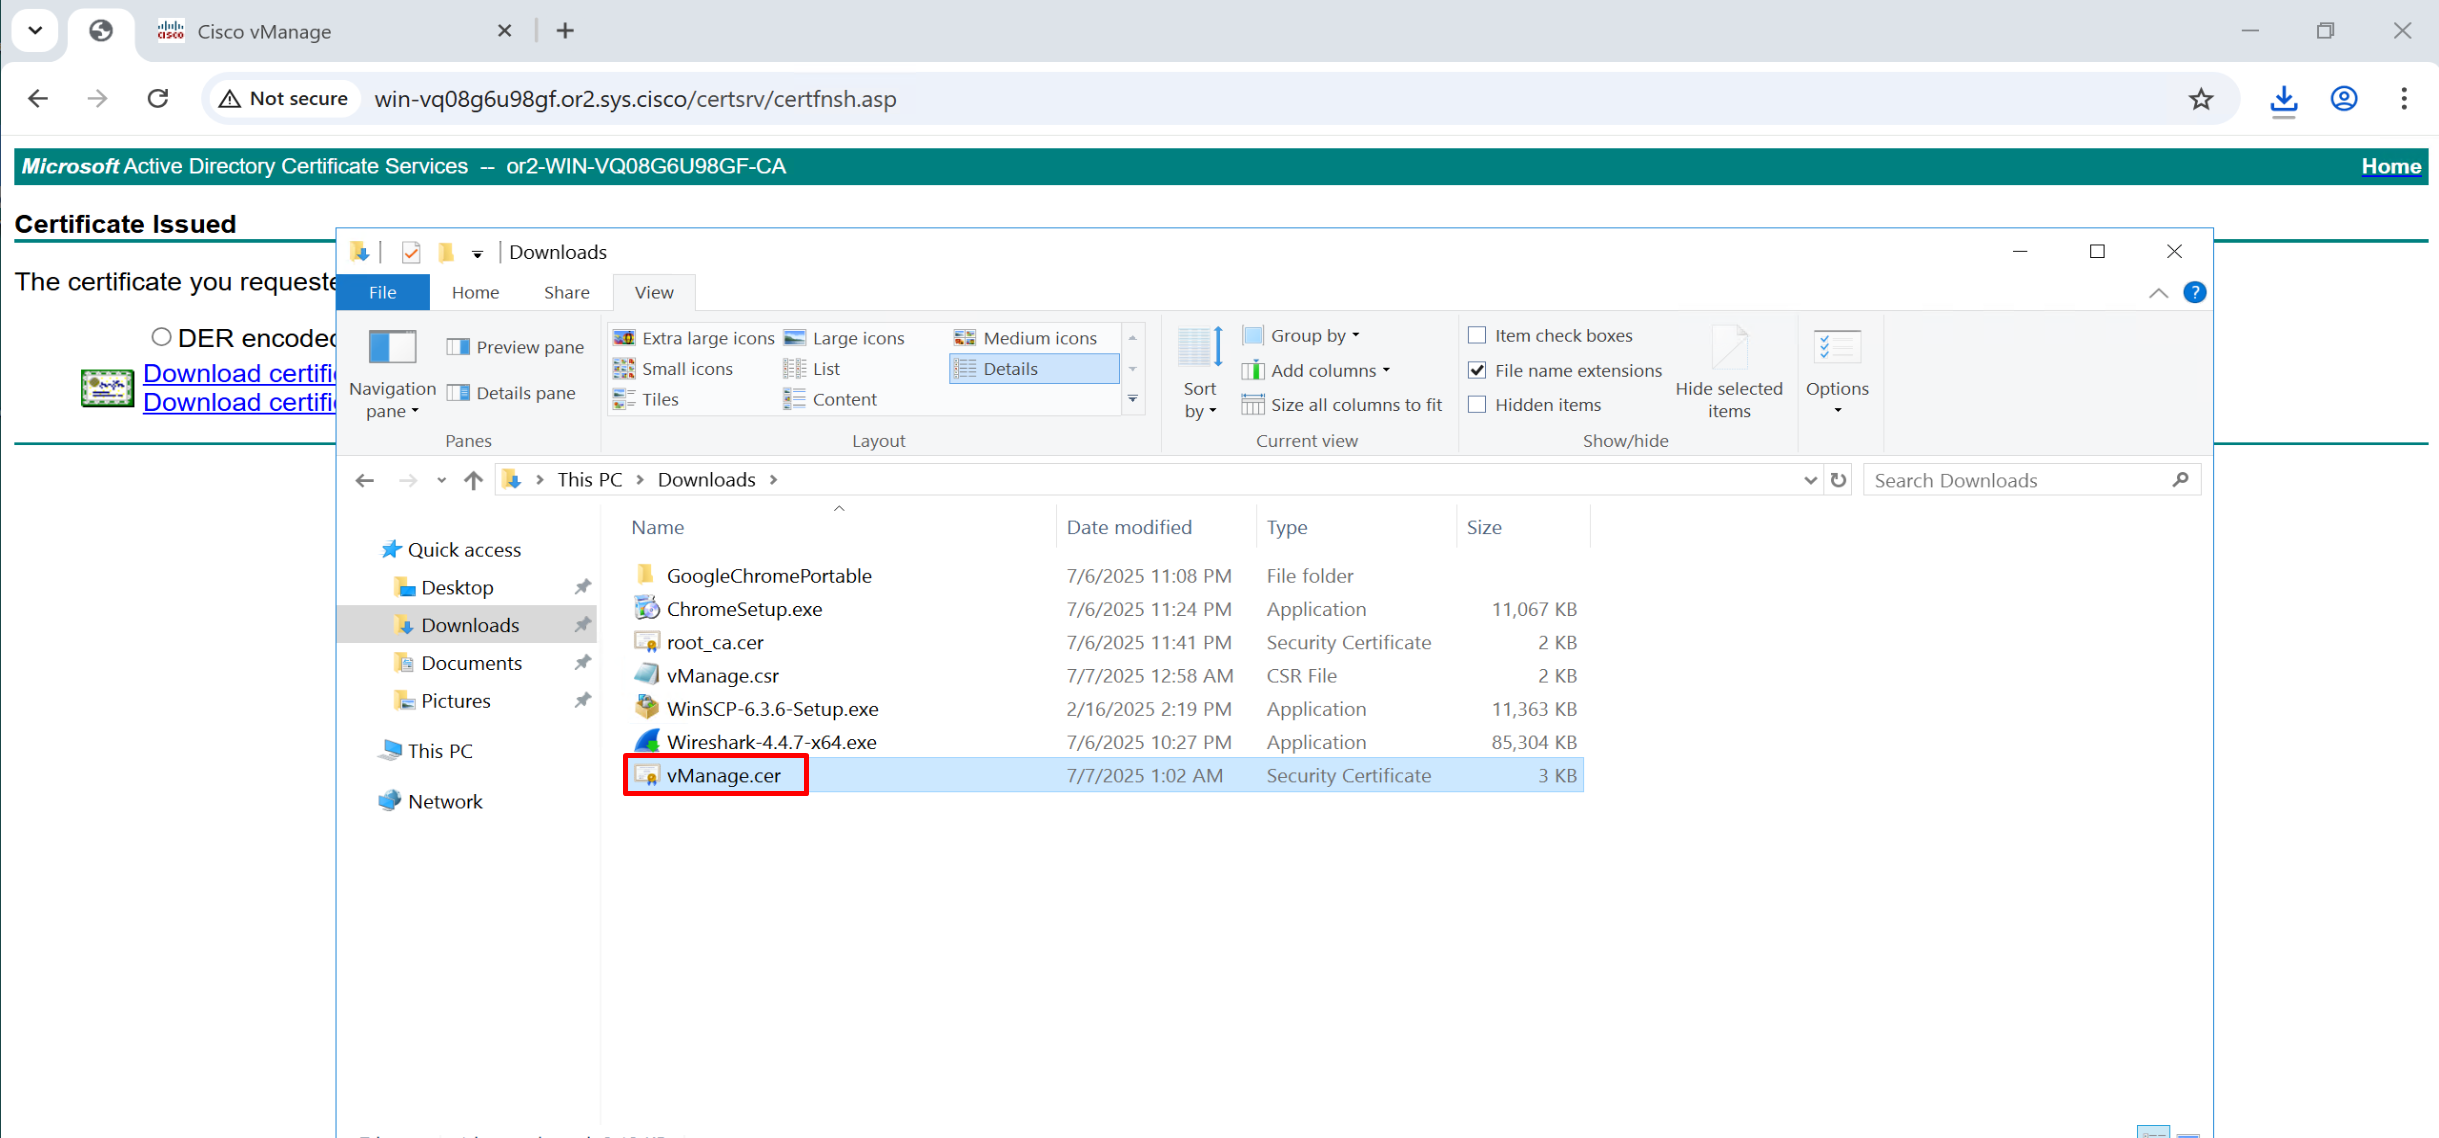The height and width of the screenshot is (1138, 2439).
Task: Bookmark this page with star icon
Action: pos(2200,99)
